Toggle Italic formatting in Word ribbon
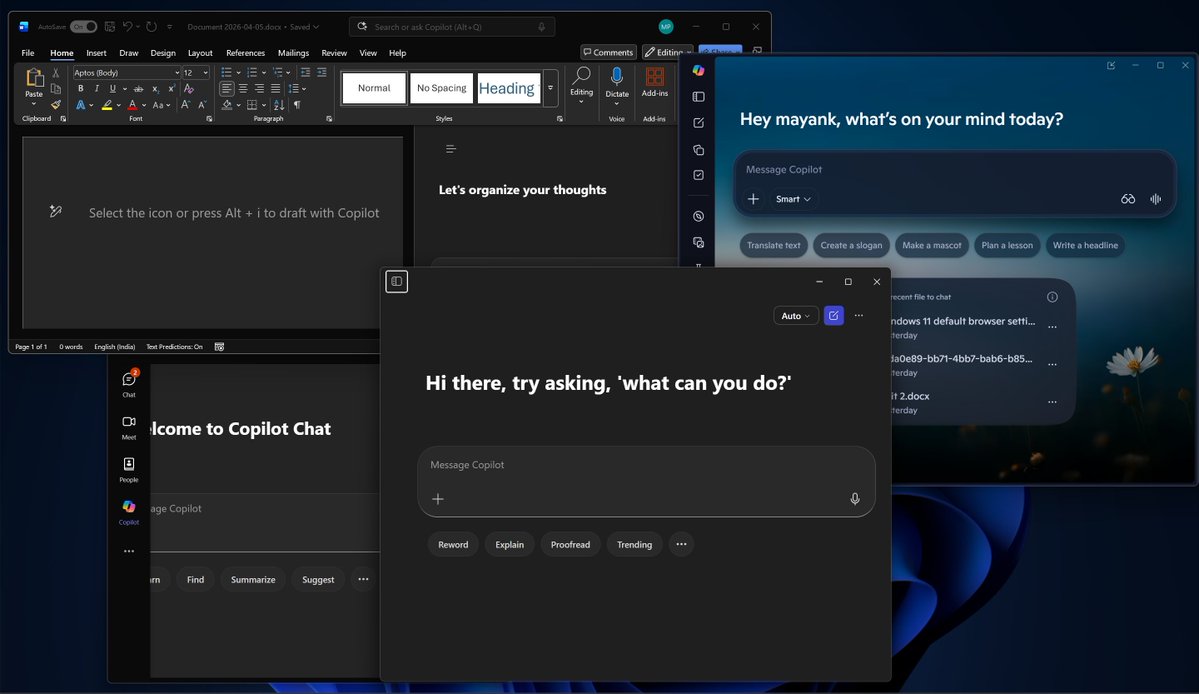Viewport: 1199px width, 694px height. (x=96, y=89)
